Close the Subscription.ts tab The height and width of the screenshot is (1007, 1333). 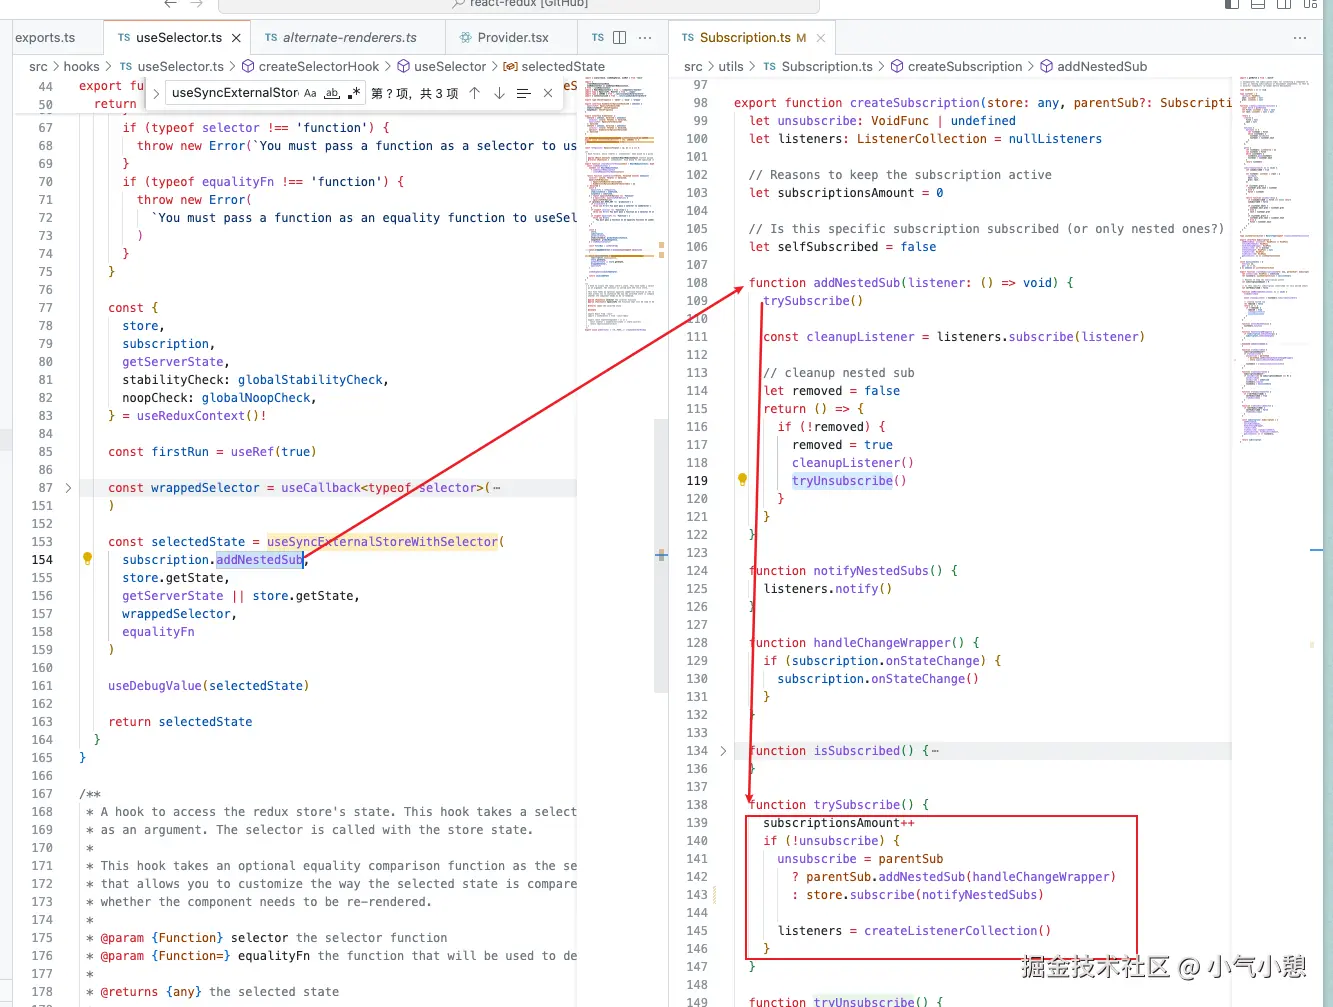pos(821,38)
